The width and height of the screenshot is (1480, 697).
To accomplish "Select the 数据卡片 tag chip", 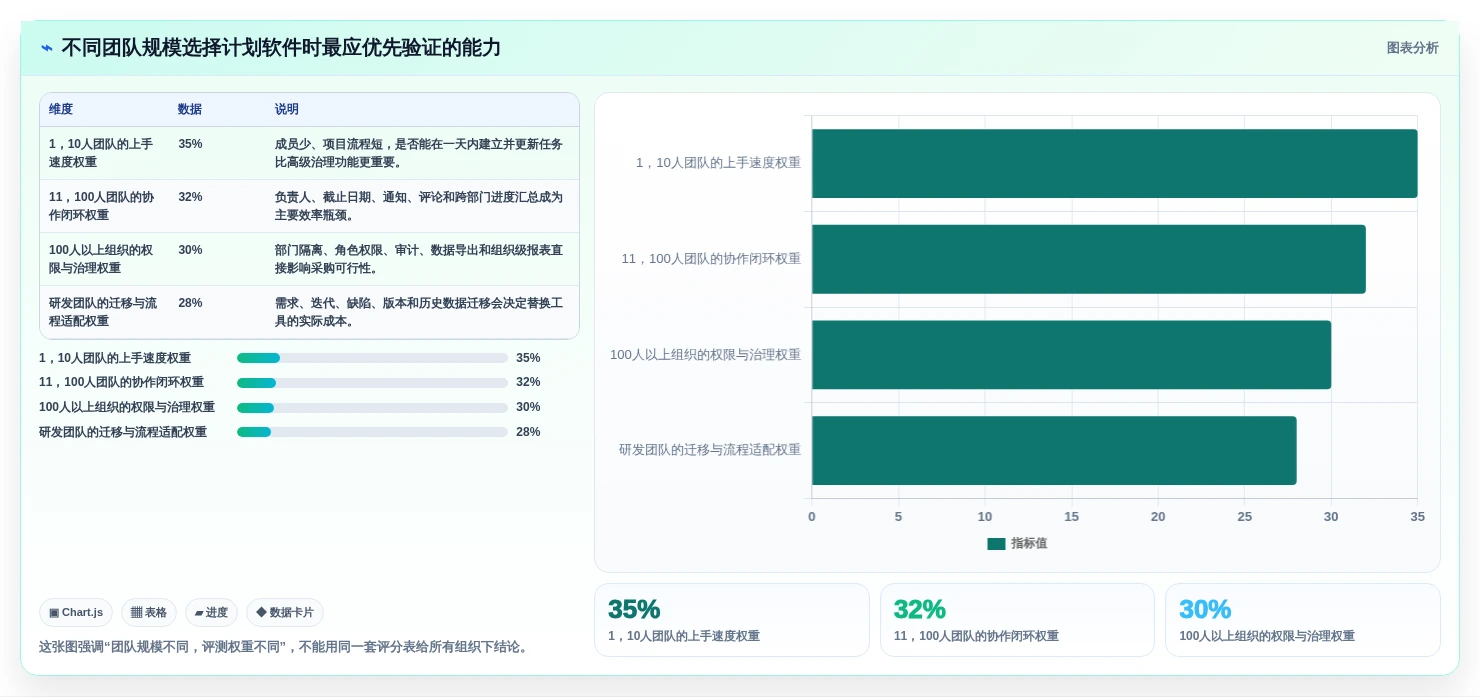I will tap(285, 612).
